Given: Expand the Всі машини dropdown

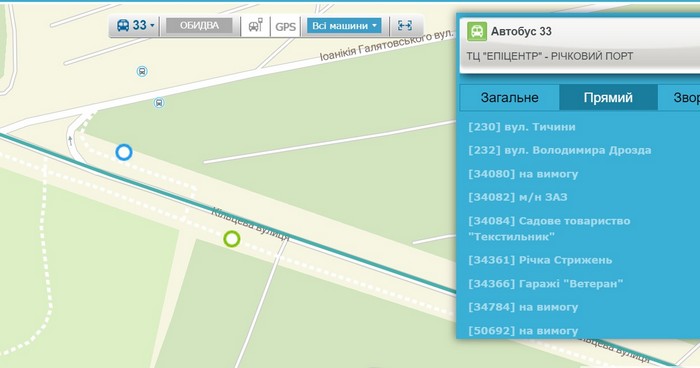Looking at the screenshot, I should click(344, 26).
